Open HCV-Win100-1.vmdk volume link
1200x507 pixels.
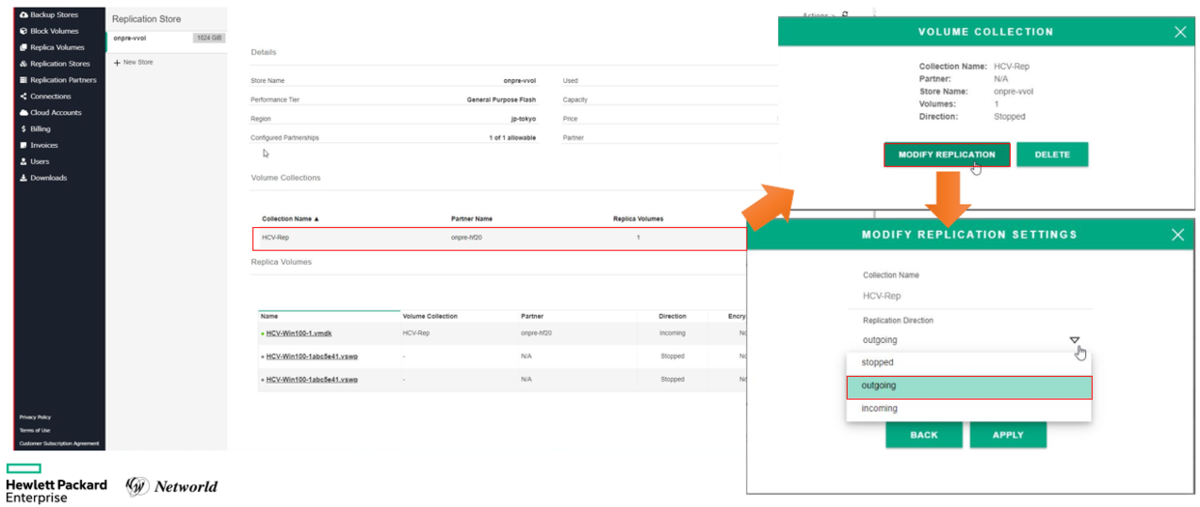click(x=301, y=332)
